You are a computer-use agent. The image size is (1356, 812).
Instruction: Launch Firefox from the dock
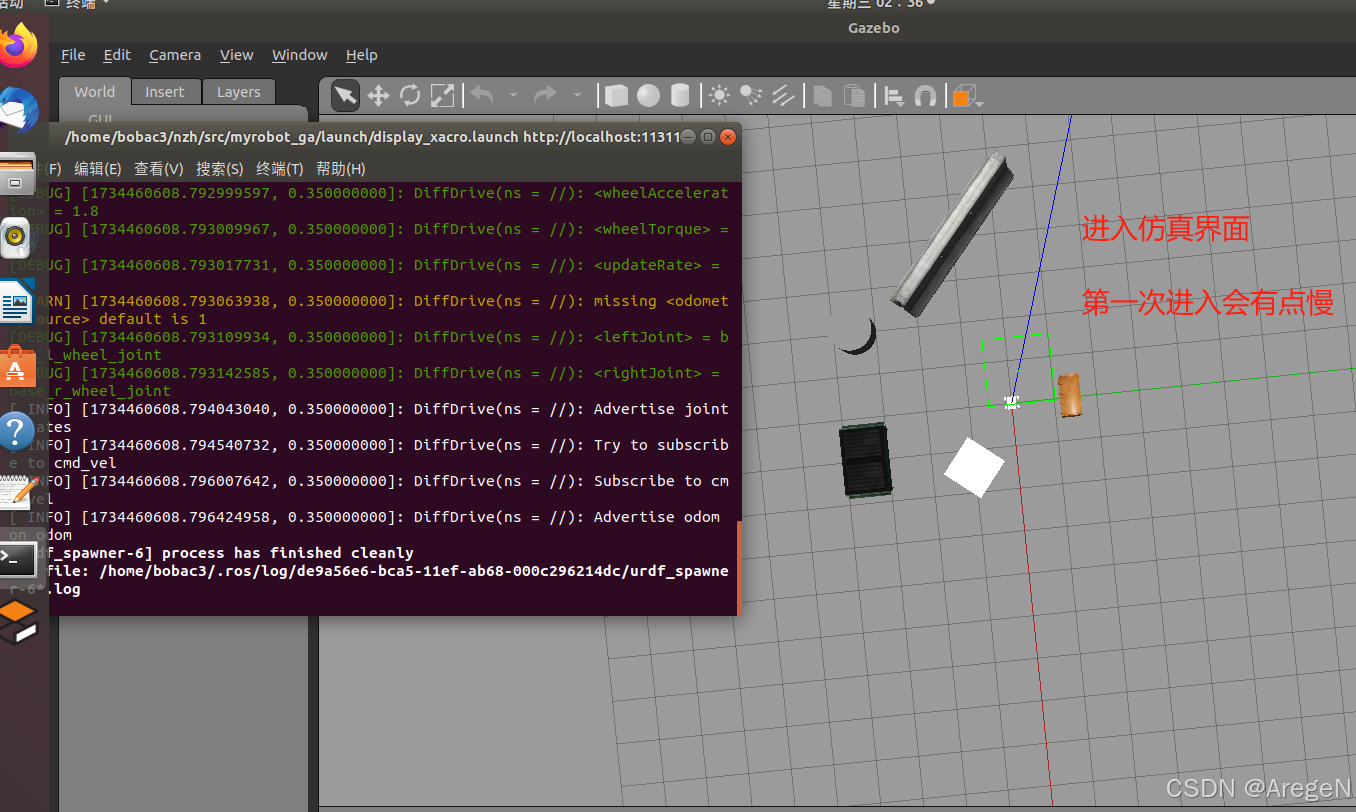(19, 46)
